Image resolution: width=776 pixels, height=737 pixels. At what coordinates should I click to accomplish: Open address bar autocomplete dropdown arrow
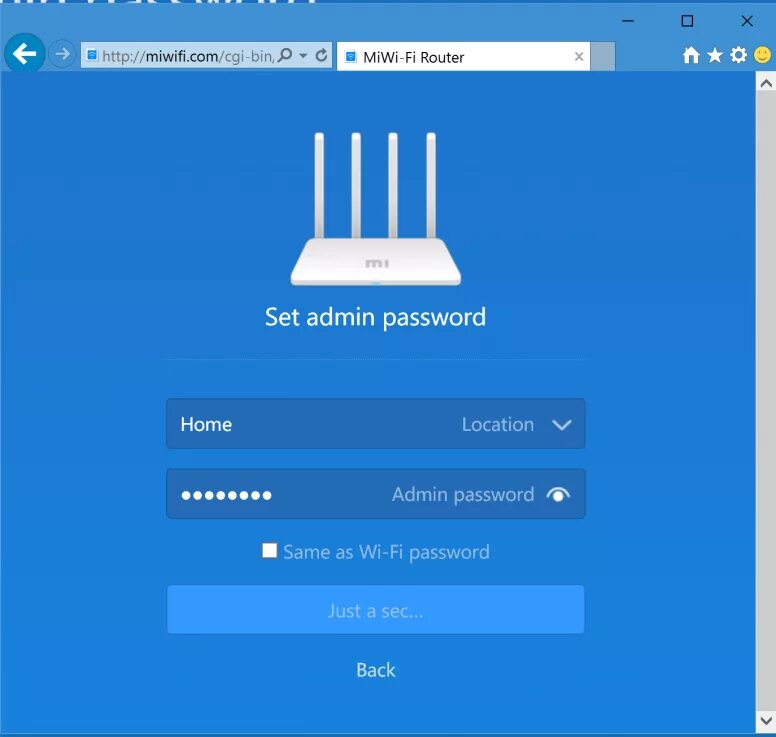[x=303, y=55]
